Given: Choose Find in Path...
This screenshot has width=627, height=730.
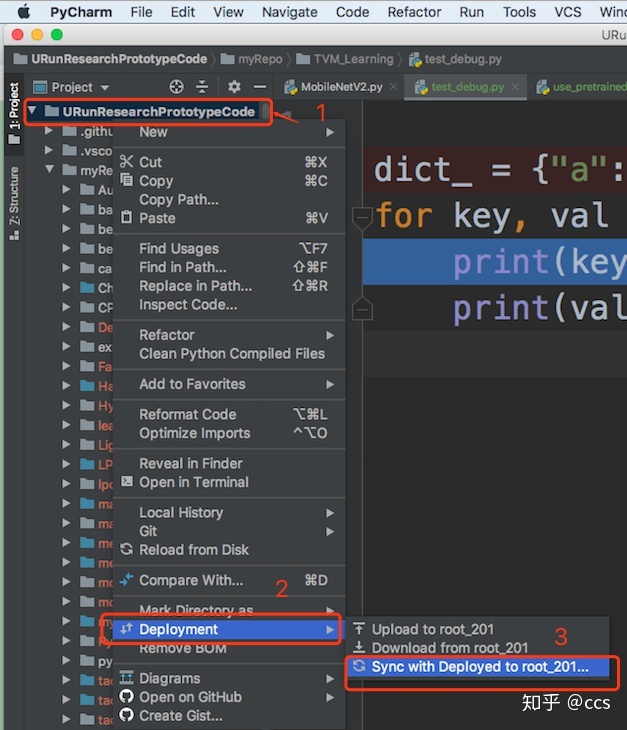Looking at the screenshot, I should pyautogui.click(x=229, y=267).
